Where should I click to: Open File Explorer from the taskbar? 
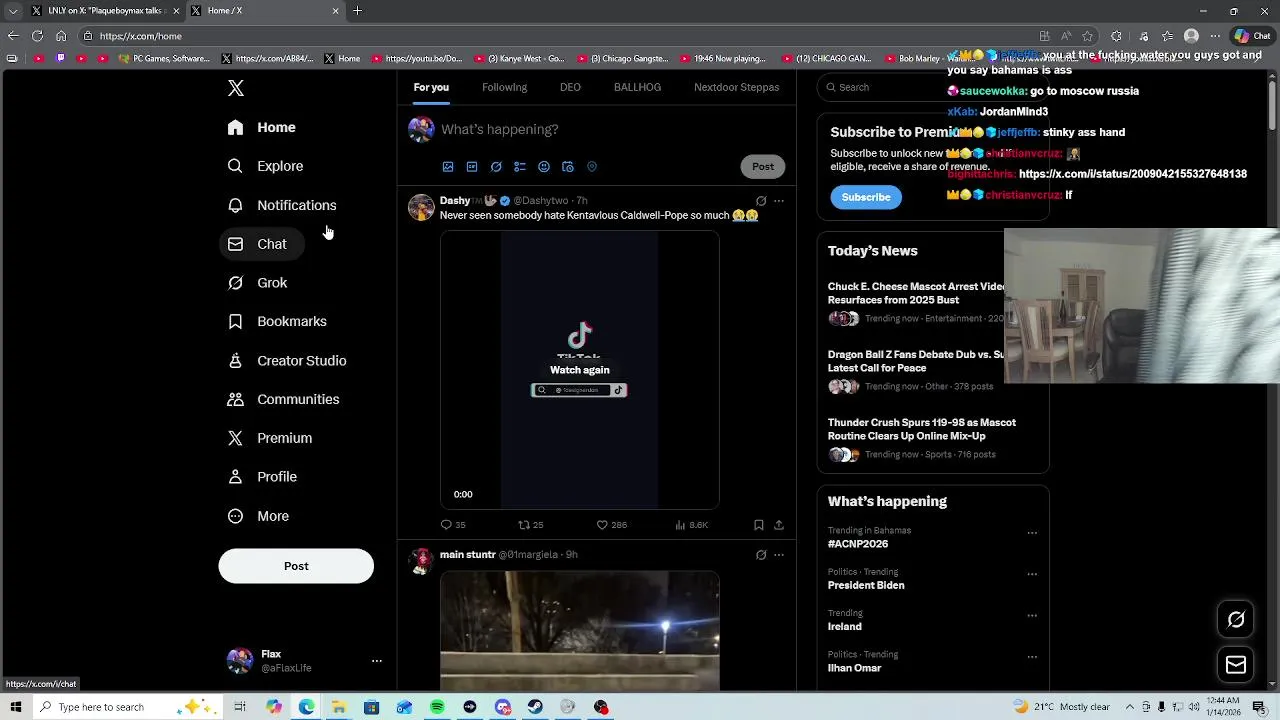(x=339, y=707)
